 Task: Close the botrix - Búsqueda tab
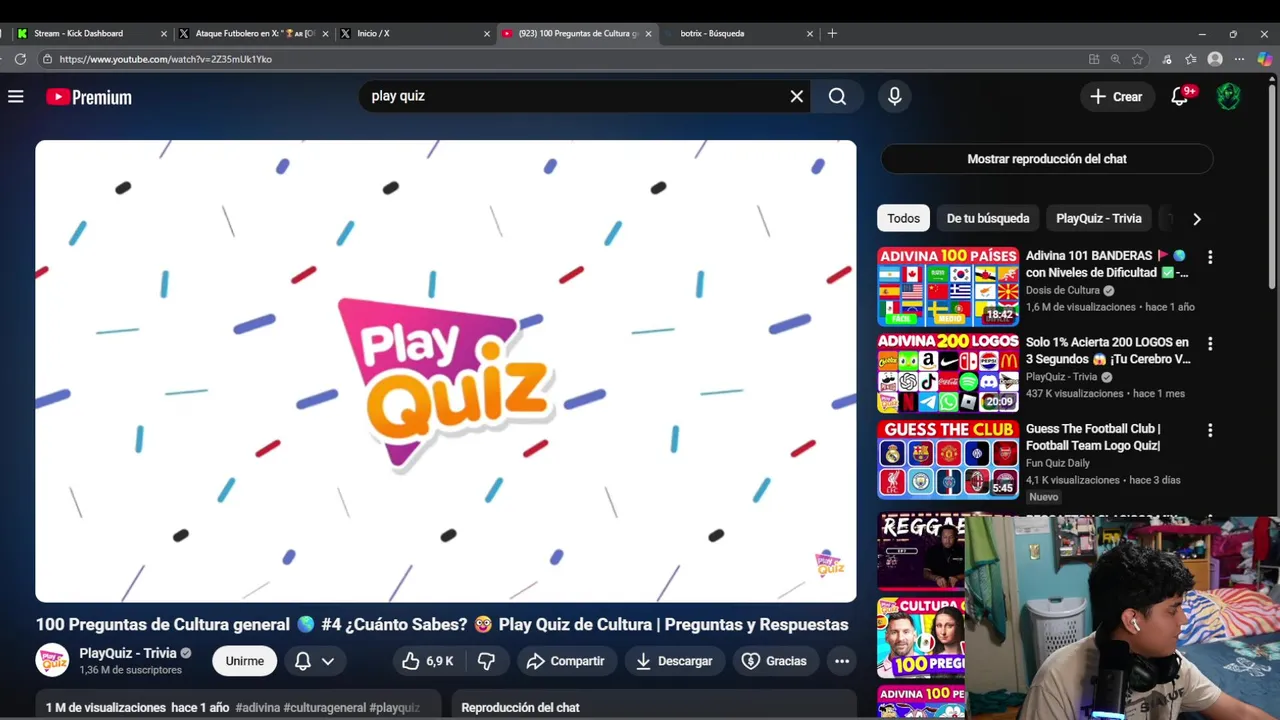[x=810, y=33]
